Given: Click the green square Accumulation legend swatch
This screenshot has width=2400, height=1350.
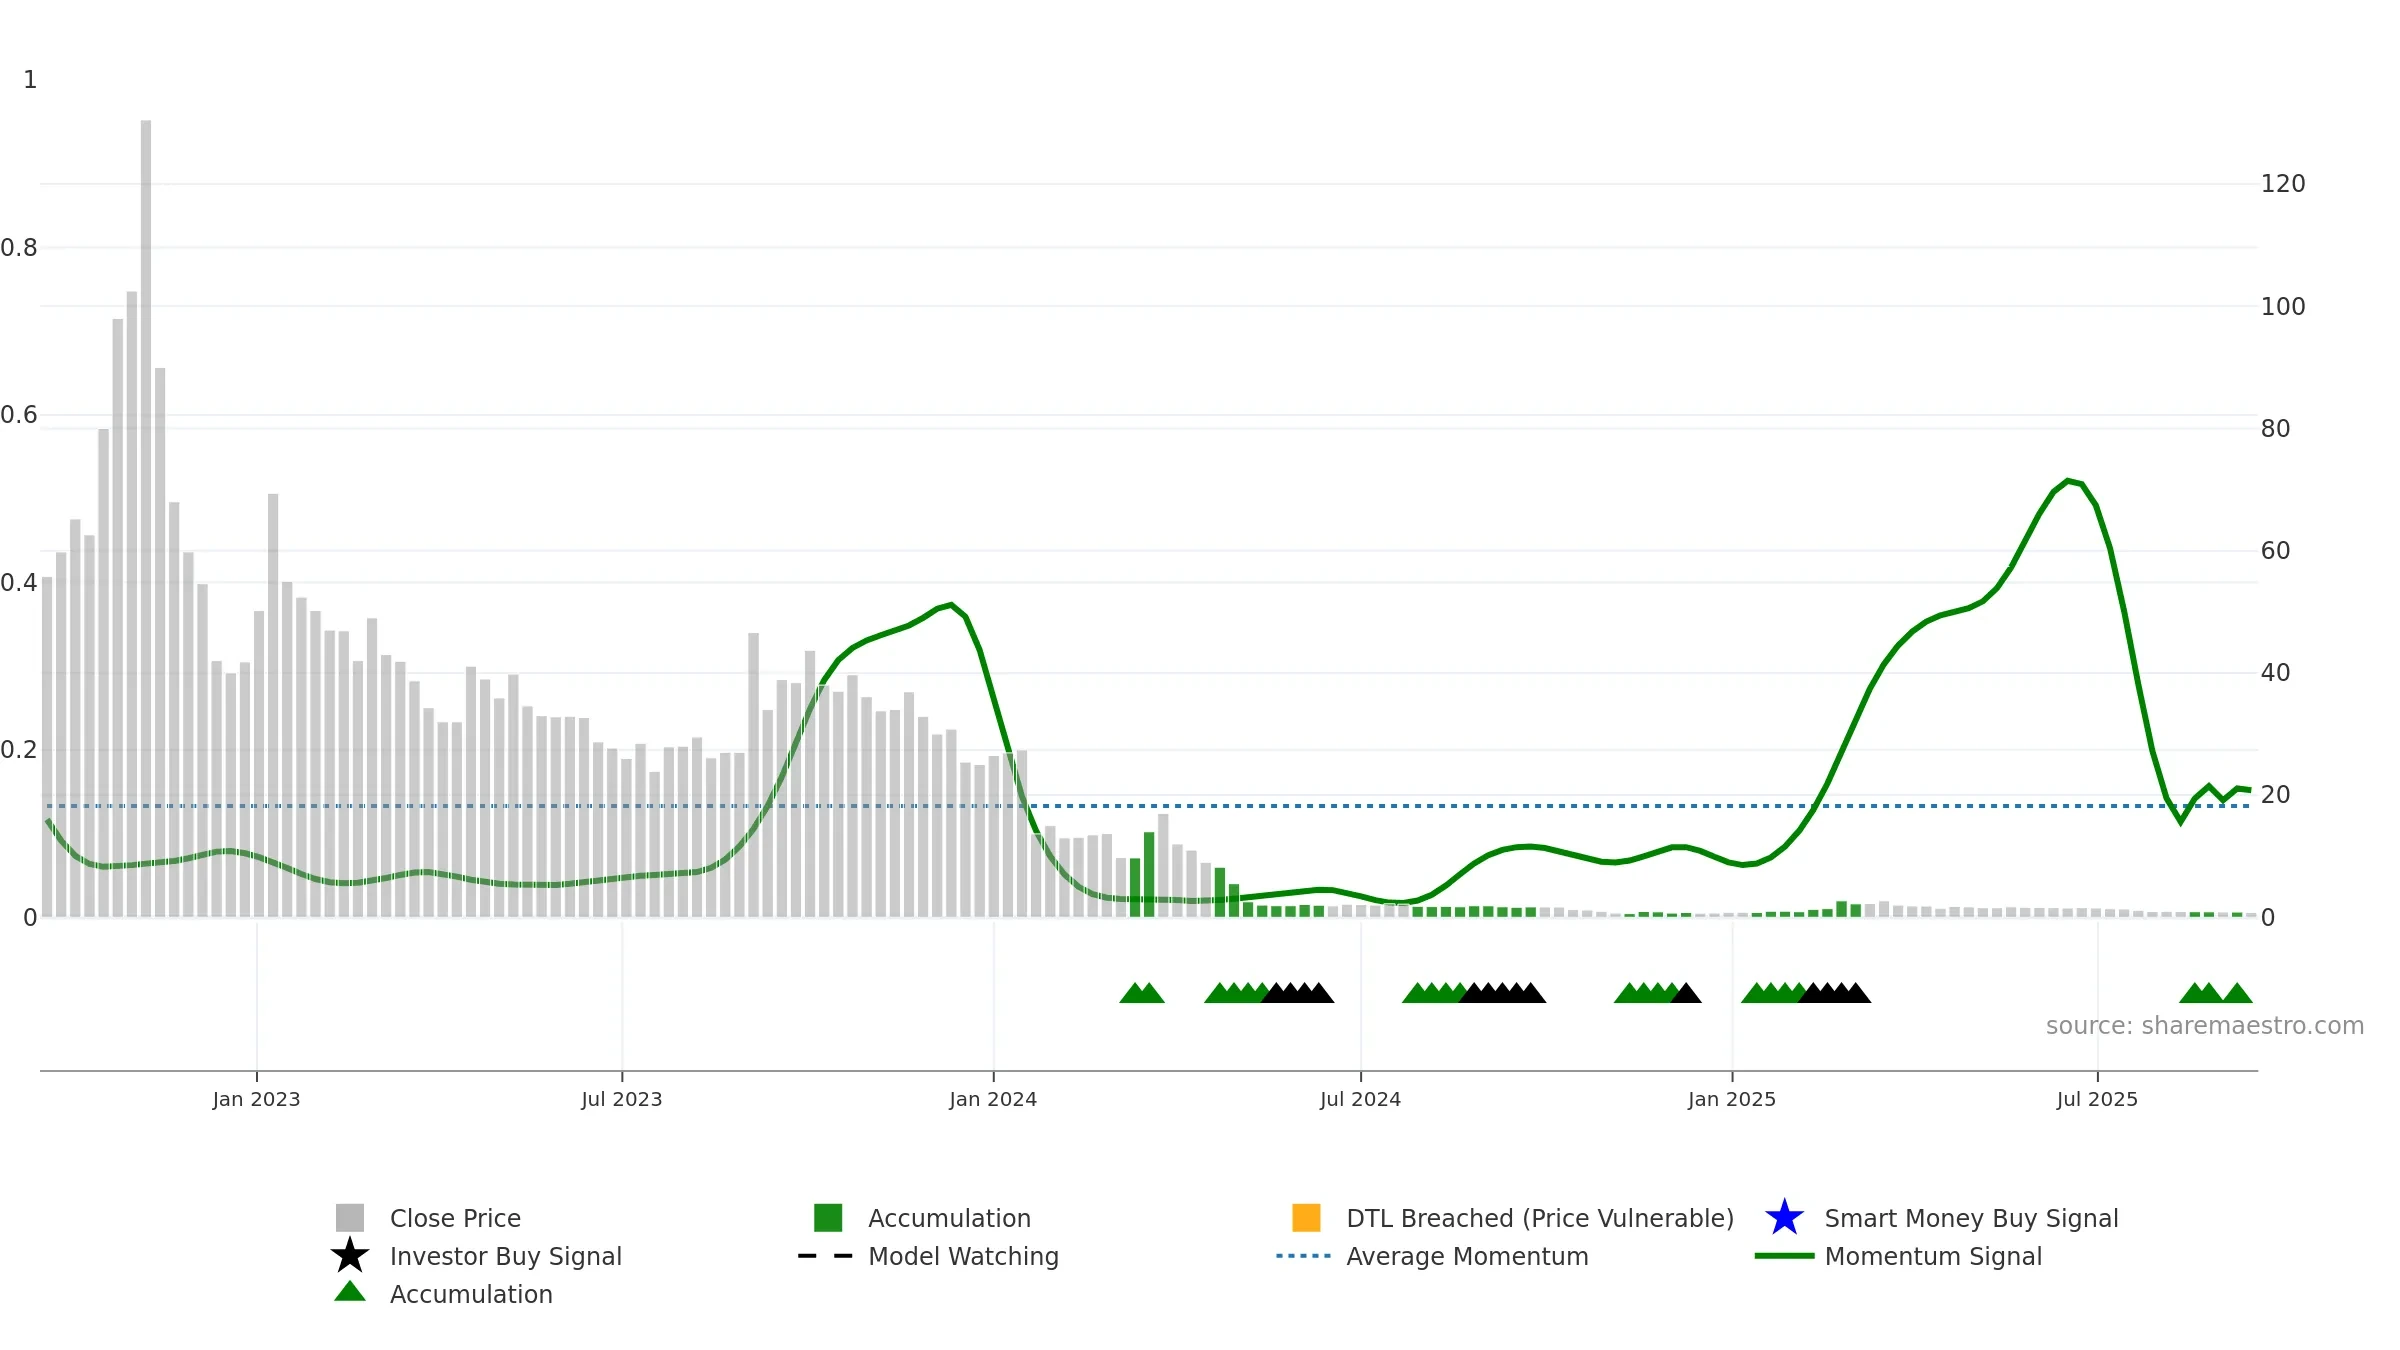Looking at the screenshot, I should click(828, 1218).
